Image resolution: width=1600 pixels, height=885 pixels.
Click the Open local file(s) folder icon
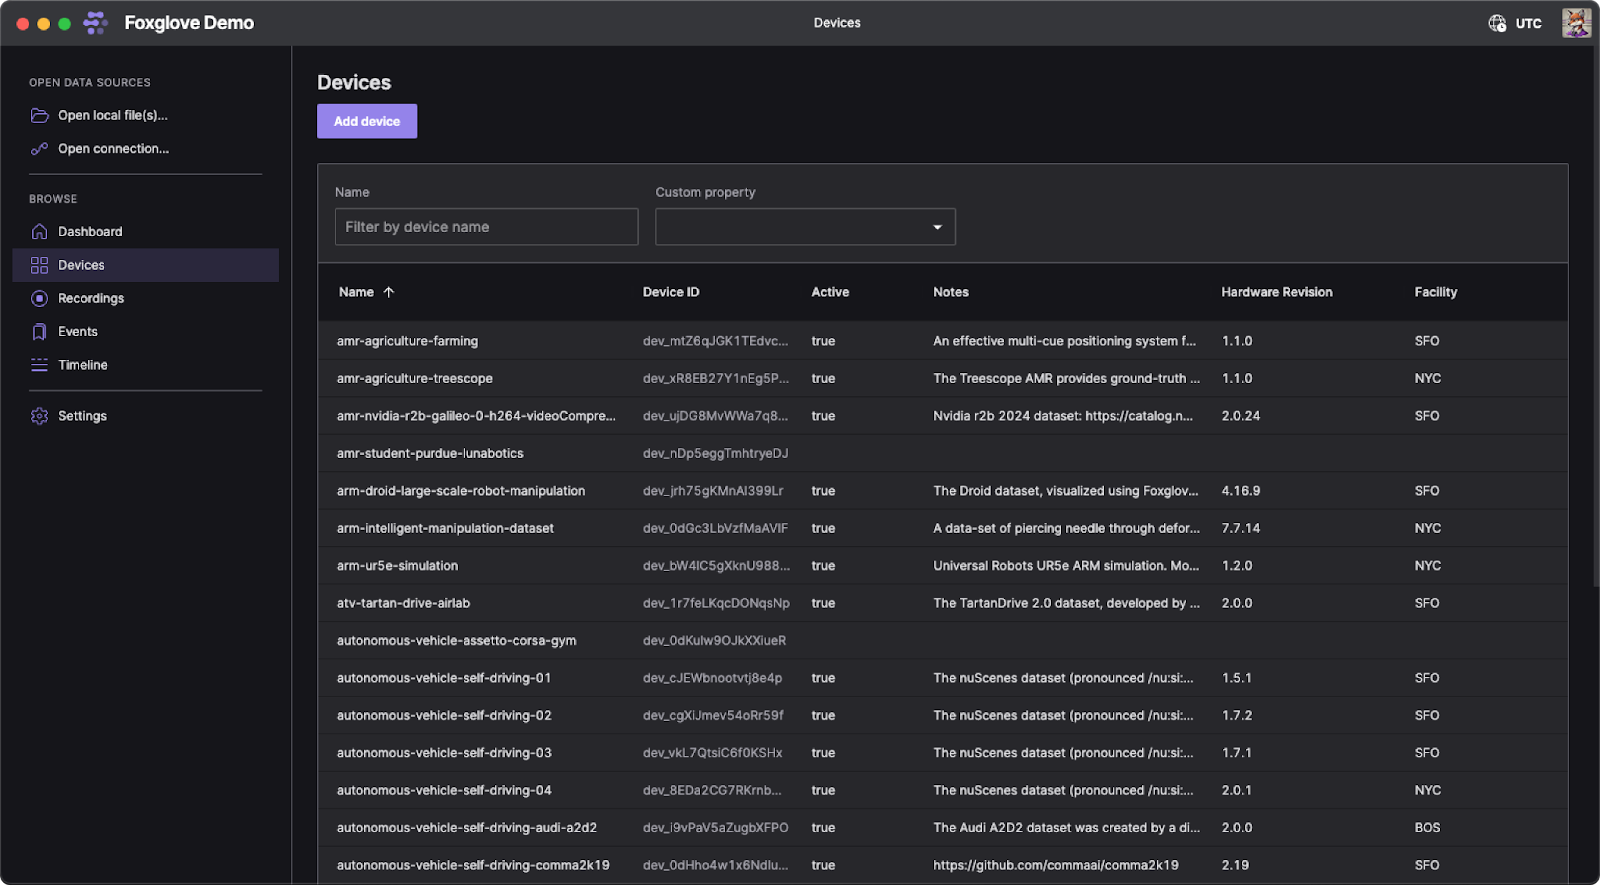point(40,116)
